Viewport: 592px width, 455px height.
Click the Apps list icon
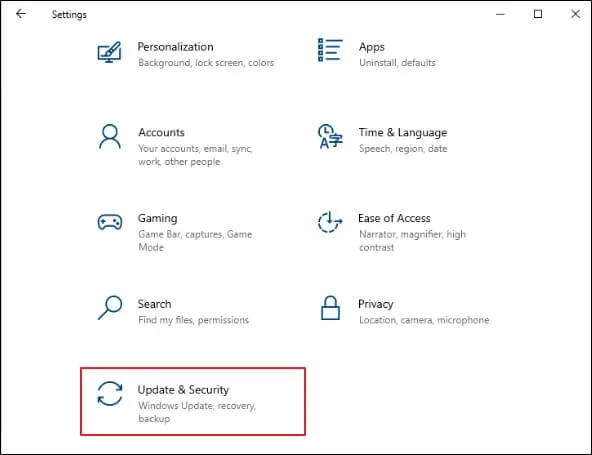(x=330, y=50)
